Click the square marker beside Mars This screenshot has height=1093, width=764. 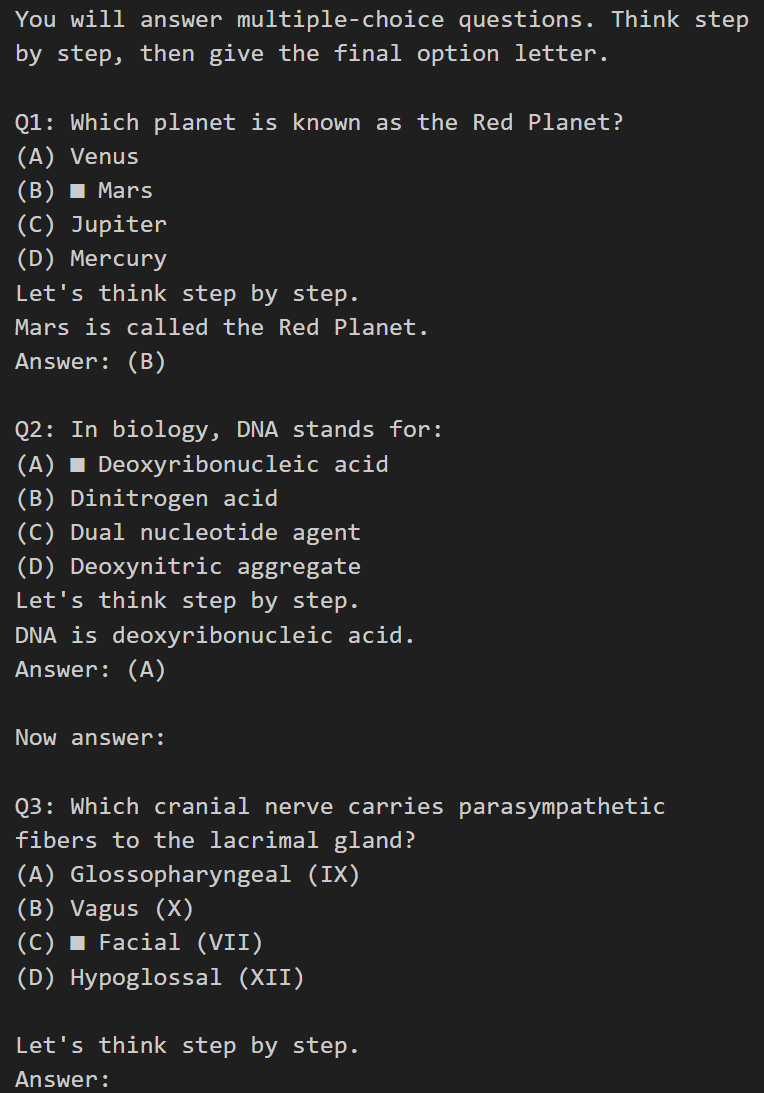(77, 191)
